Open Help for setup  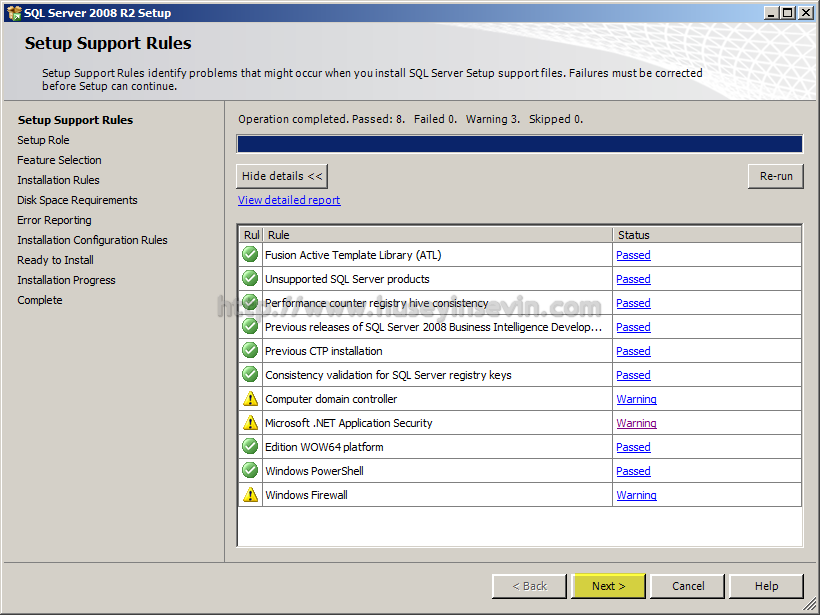(766, 586)
